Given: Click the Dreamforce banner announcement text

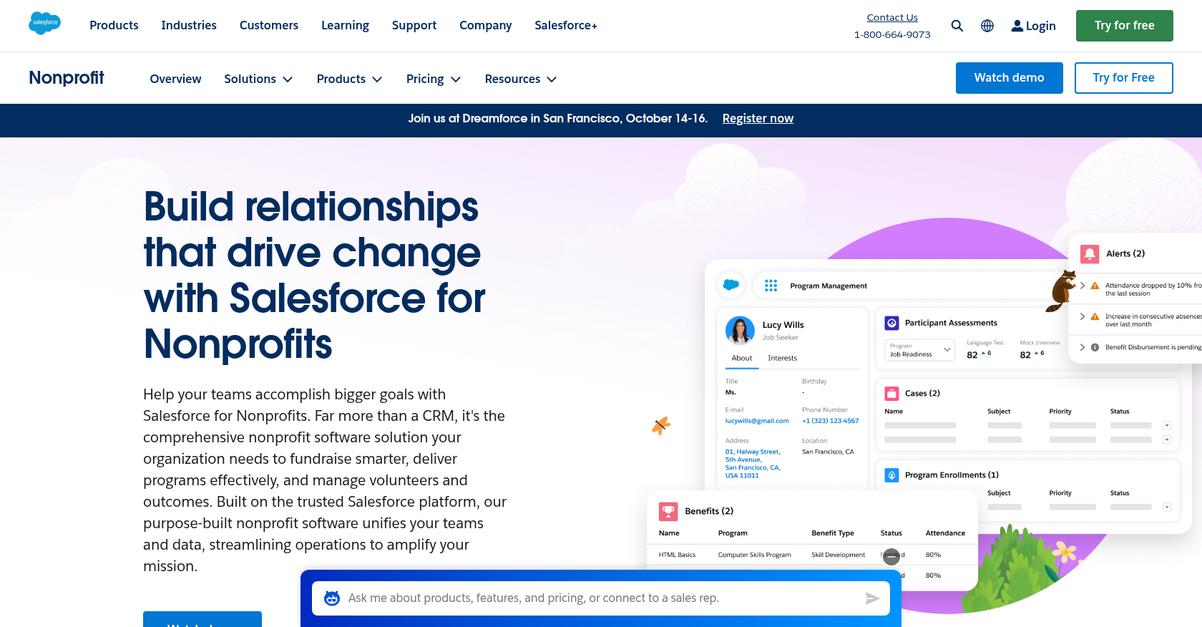Looking at the screenshot, I should coord(558,118).
